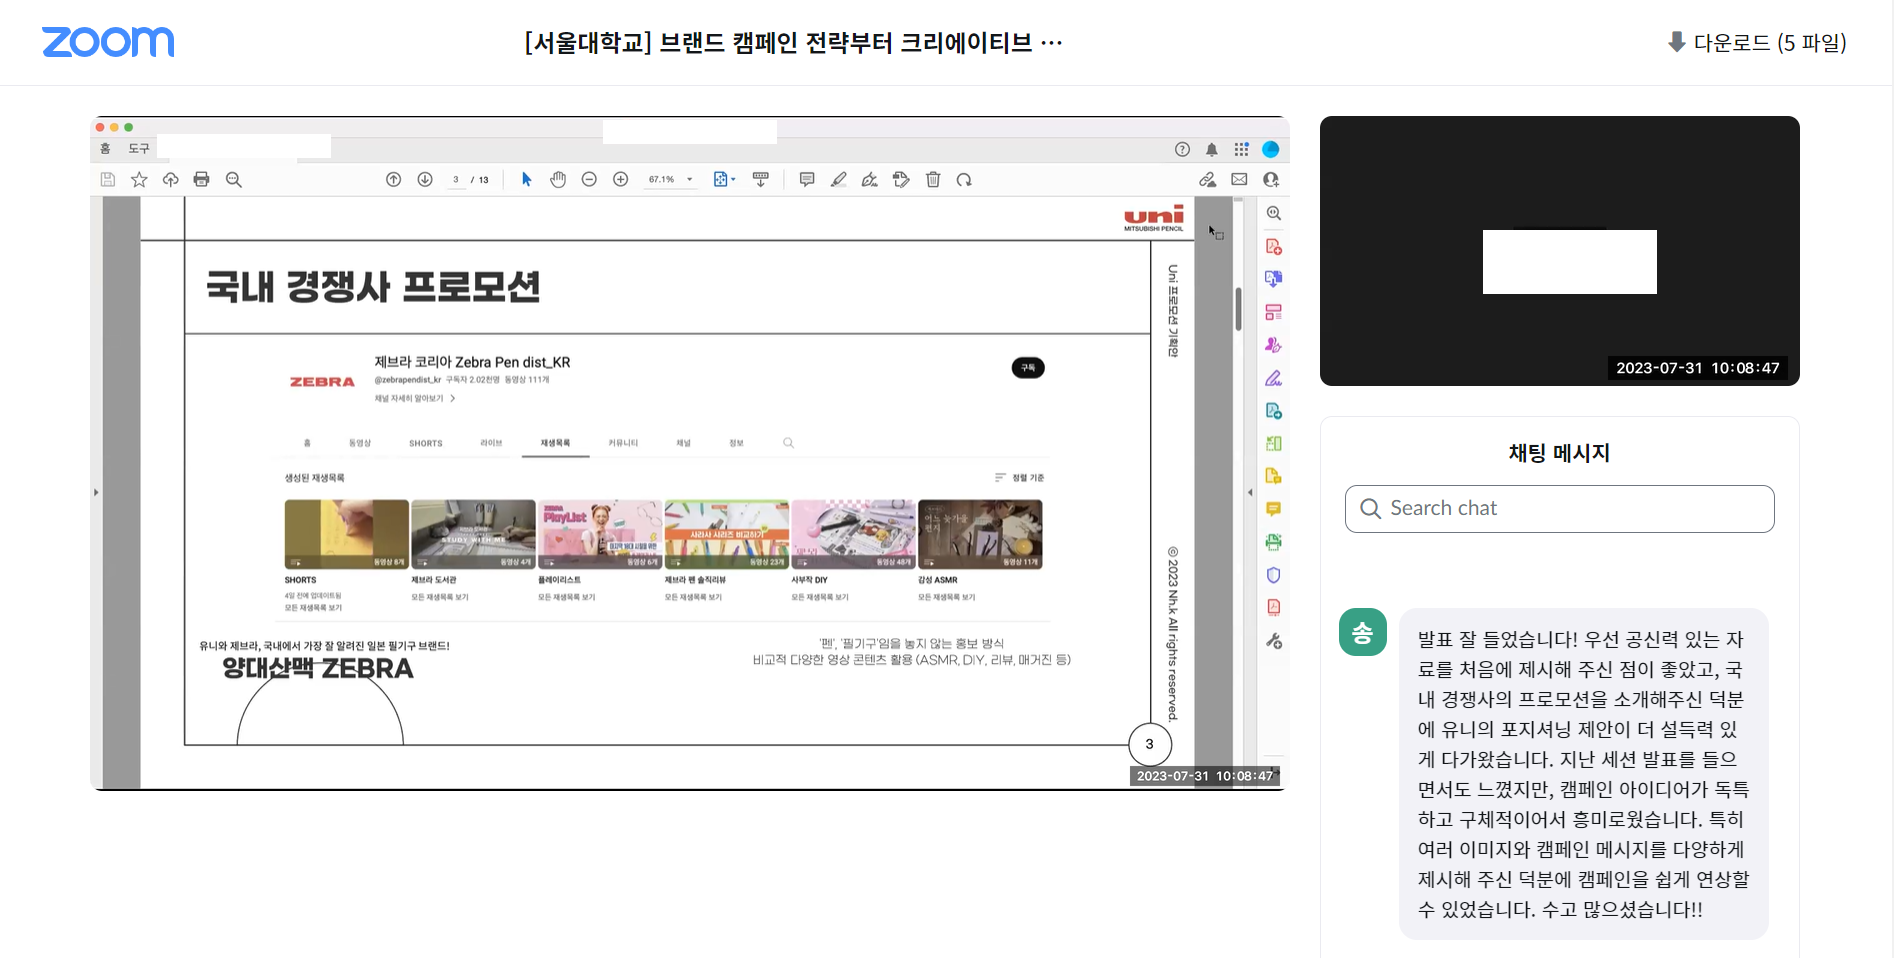This screenshot has width=1894, height=958.
Task: Click the zoom out minus icon
Action: [x=589, y=179]
